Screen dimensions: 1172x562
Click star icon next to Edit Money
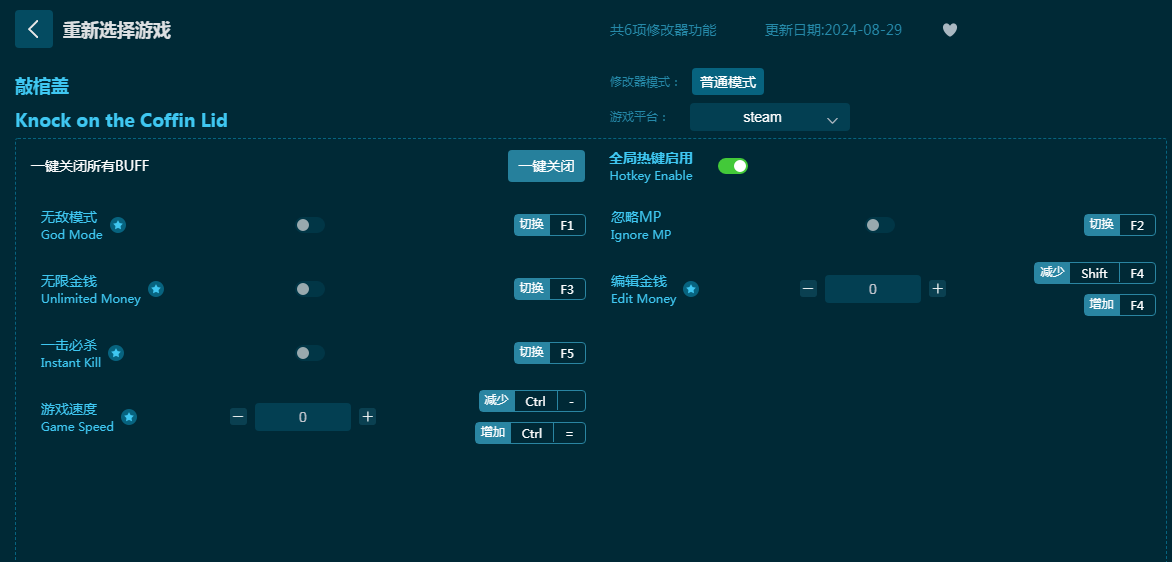[x=691, y=289]
